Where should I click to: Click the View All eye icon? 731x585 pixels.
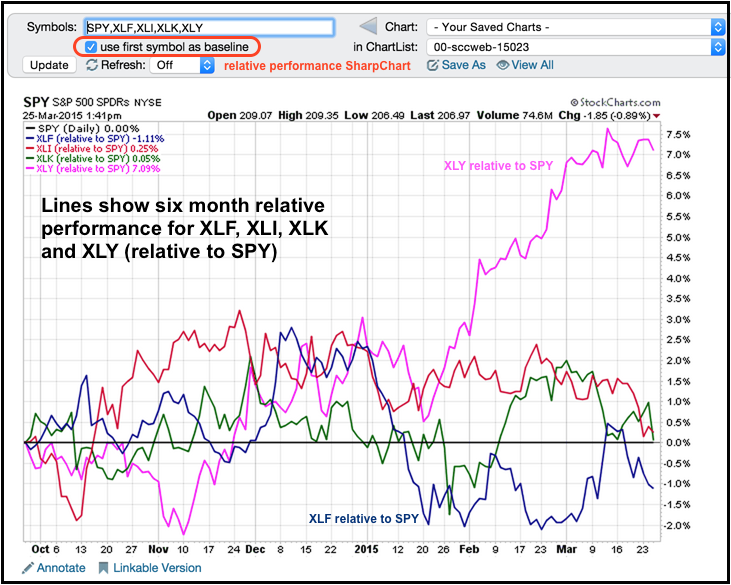pos(503,65)
